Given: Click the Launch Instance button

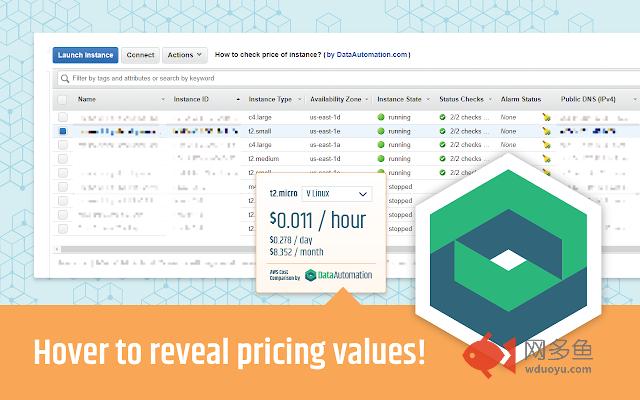Looking at the screenshot, I should [x=87, y=55].
